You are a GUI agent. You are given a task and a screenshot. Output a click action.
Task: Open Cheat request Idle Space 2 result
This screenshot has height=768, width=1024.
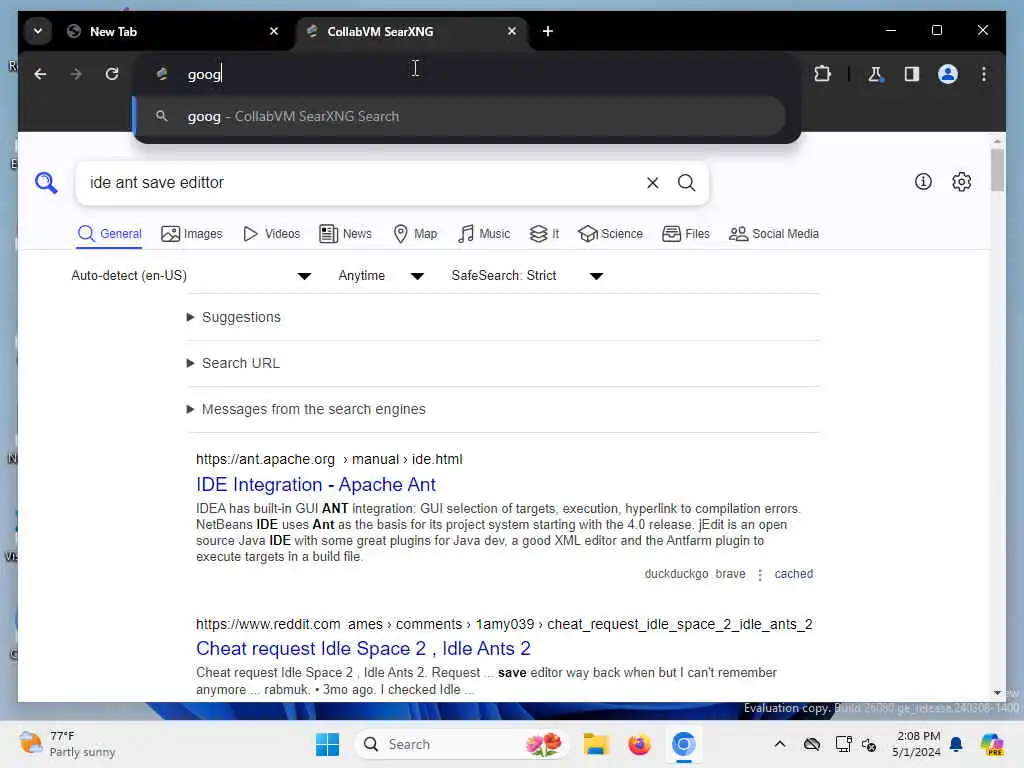pyautogui.click(x=363, y=648)
